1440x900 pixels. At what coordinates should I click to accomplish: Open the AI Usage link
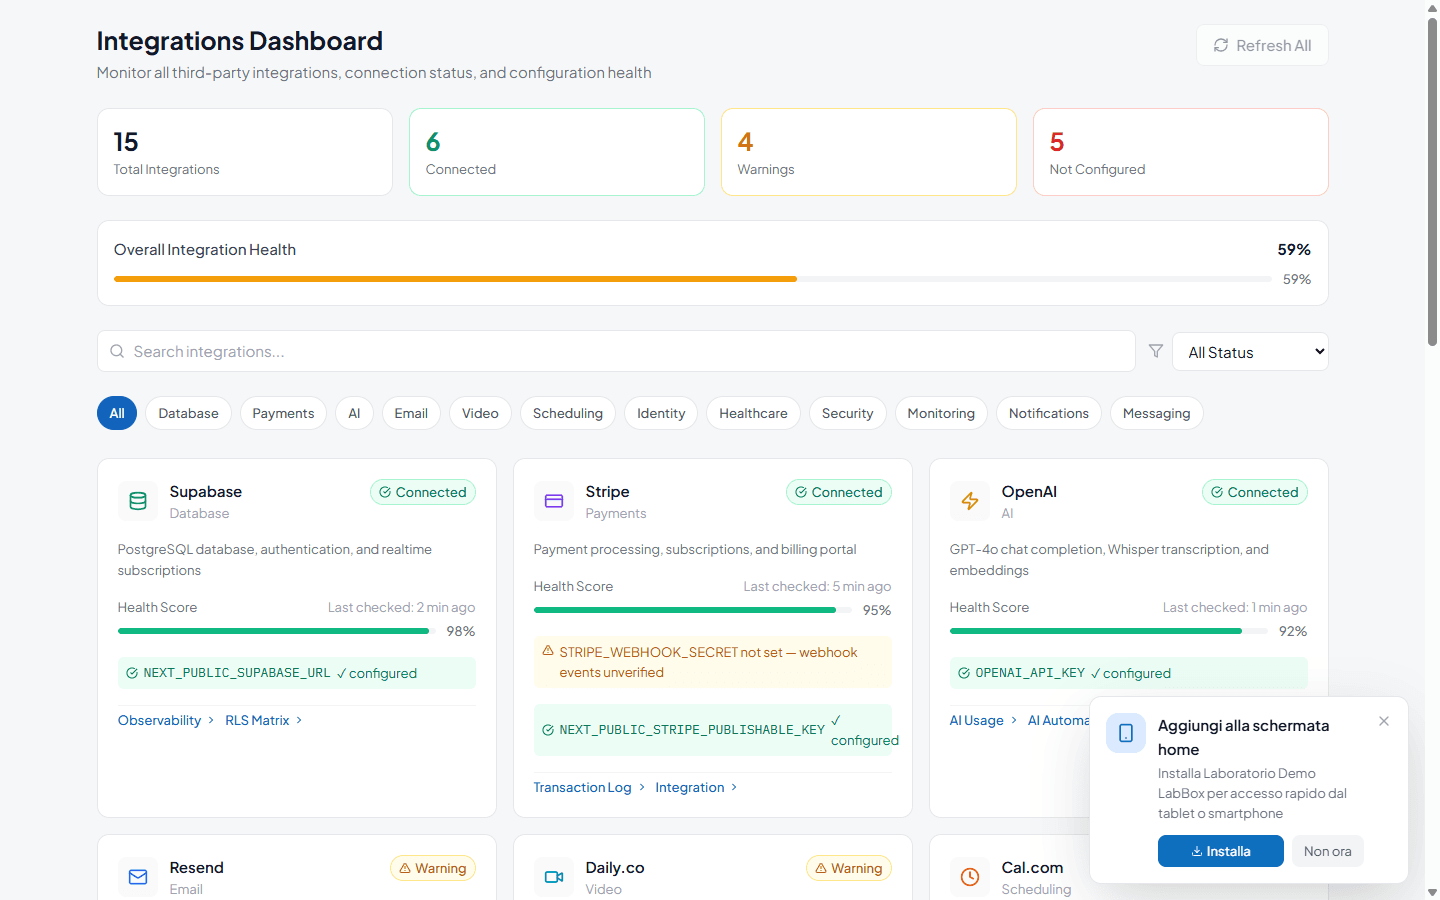pyautogui.click(x=983, y=720)
